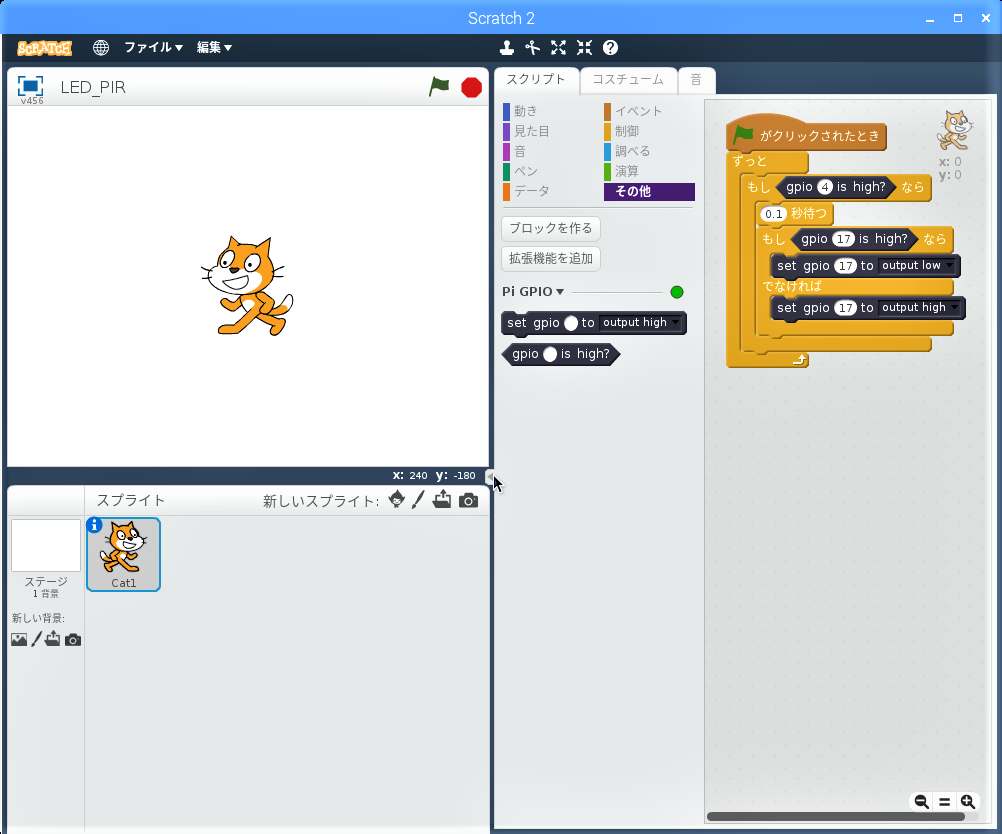Image resolution: width=1002 pixels, height=834 pixels.
Task: Click Pi GPIO green status indicator
Action: point(677,292)
